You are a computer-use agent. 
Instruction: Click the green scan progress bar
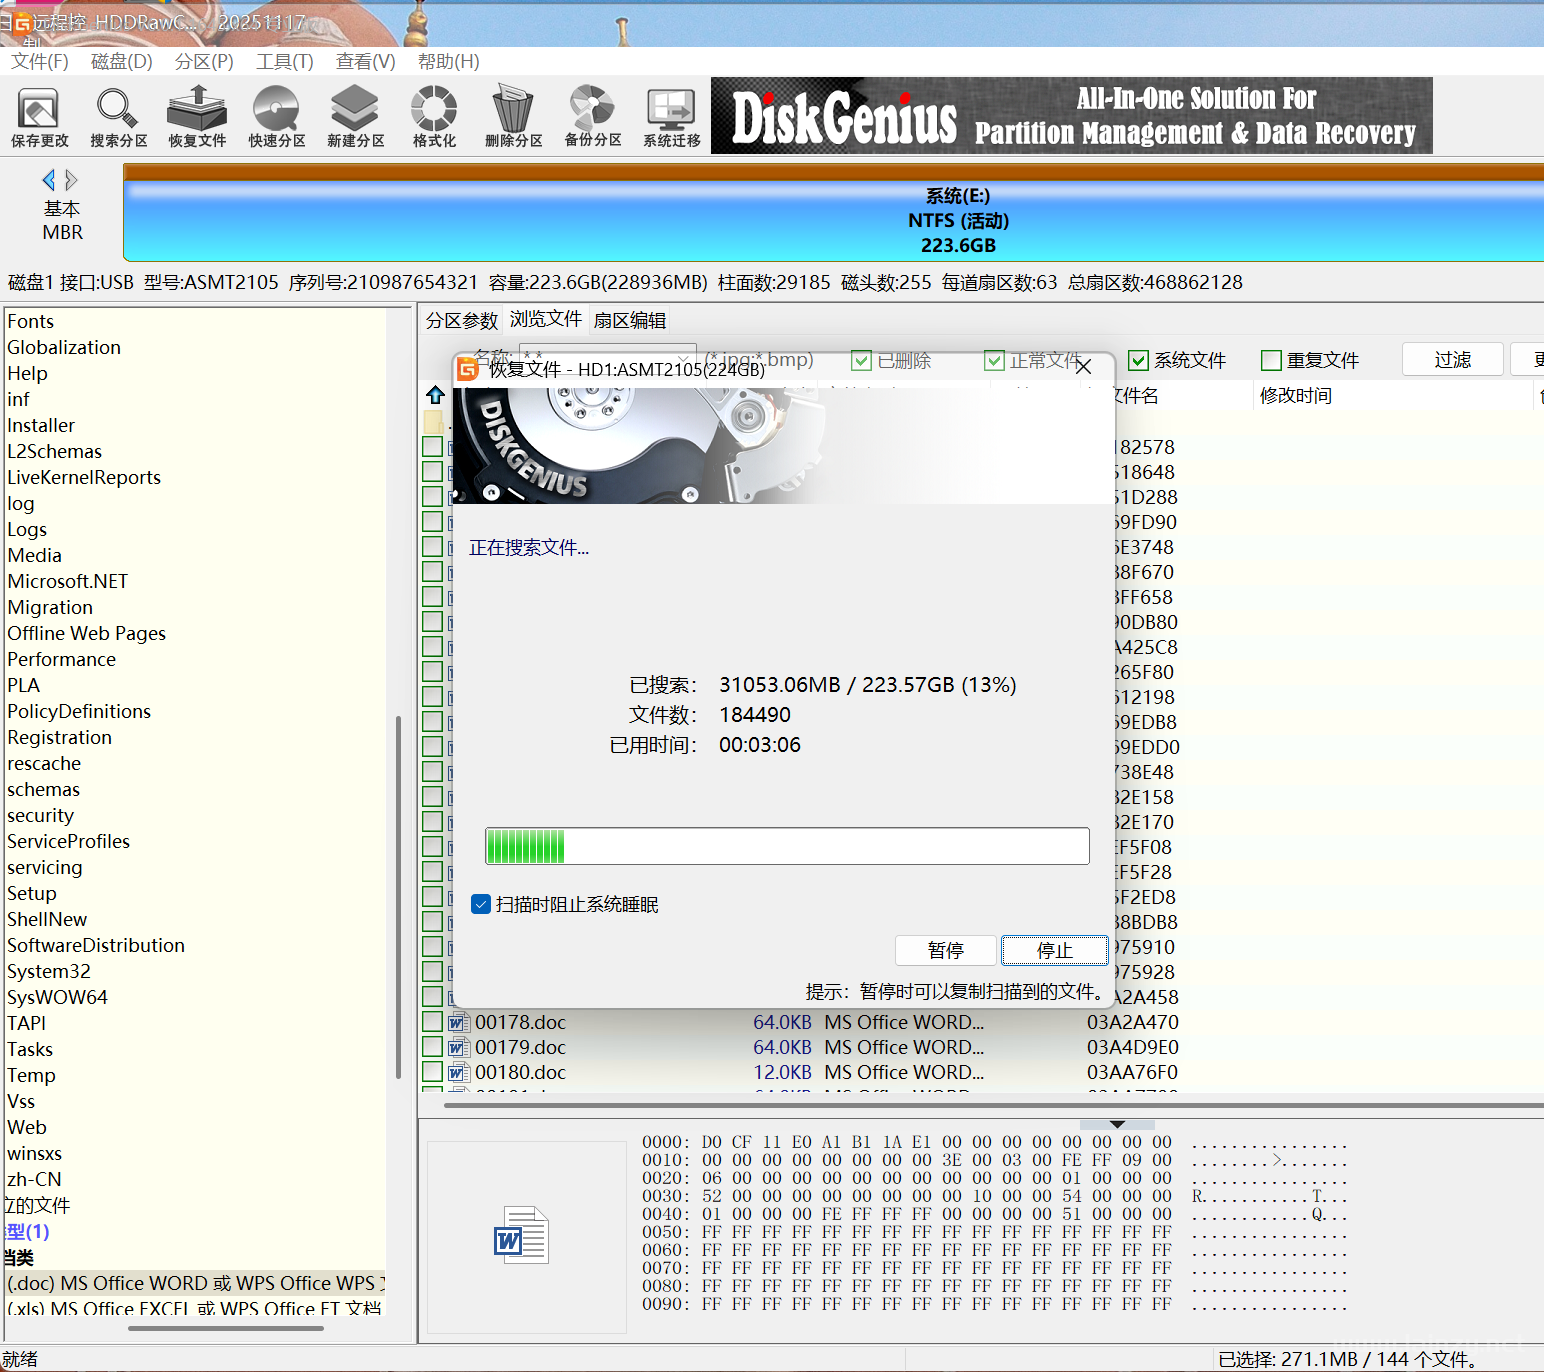click(x=787, y=846)
